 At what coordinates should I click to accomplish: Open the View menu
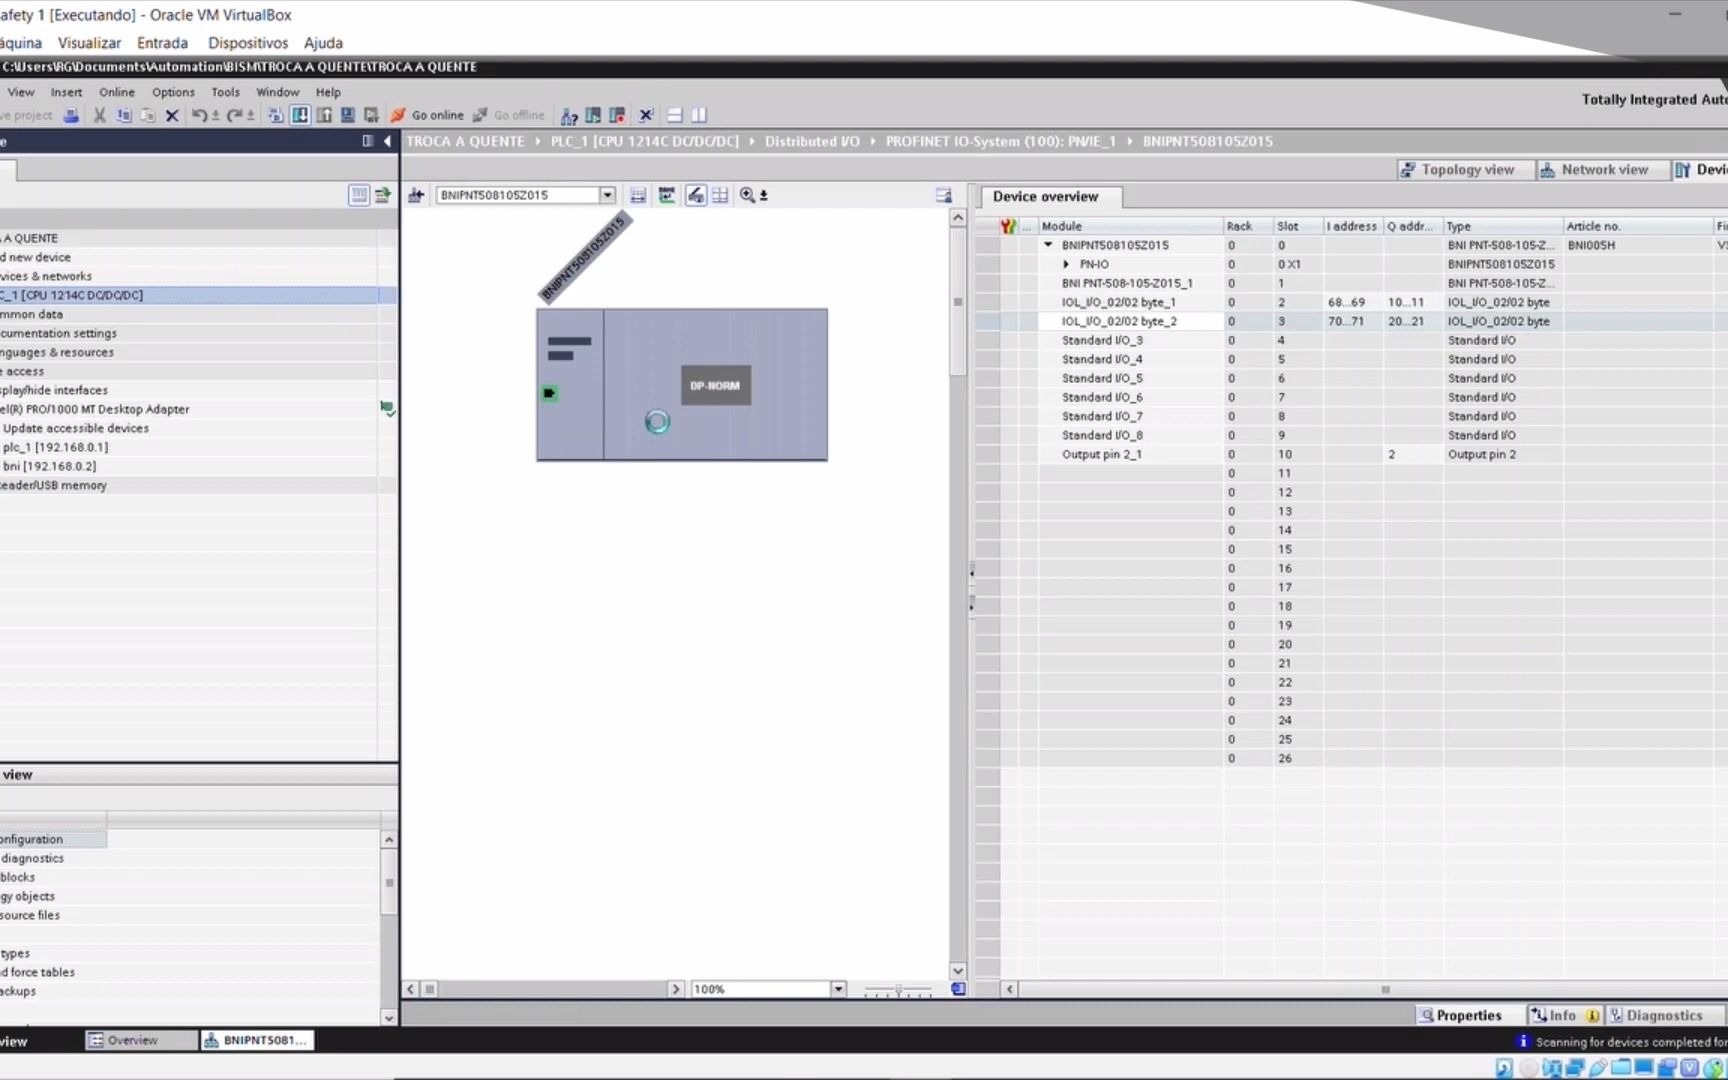20,92
